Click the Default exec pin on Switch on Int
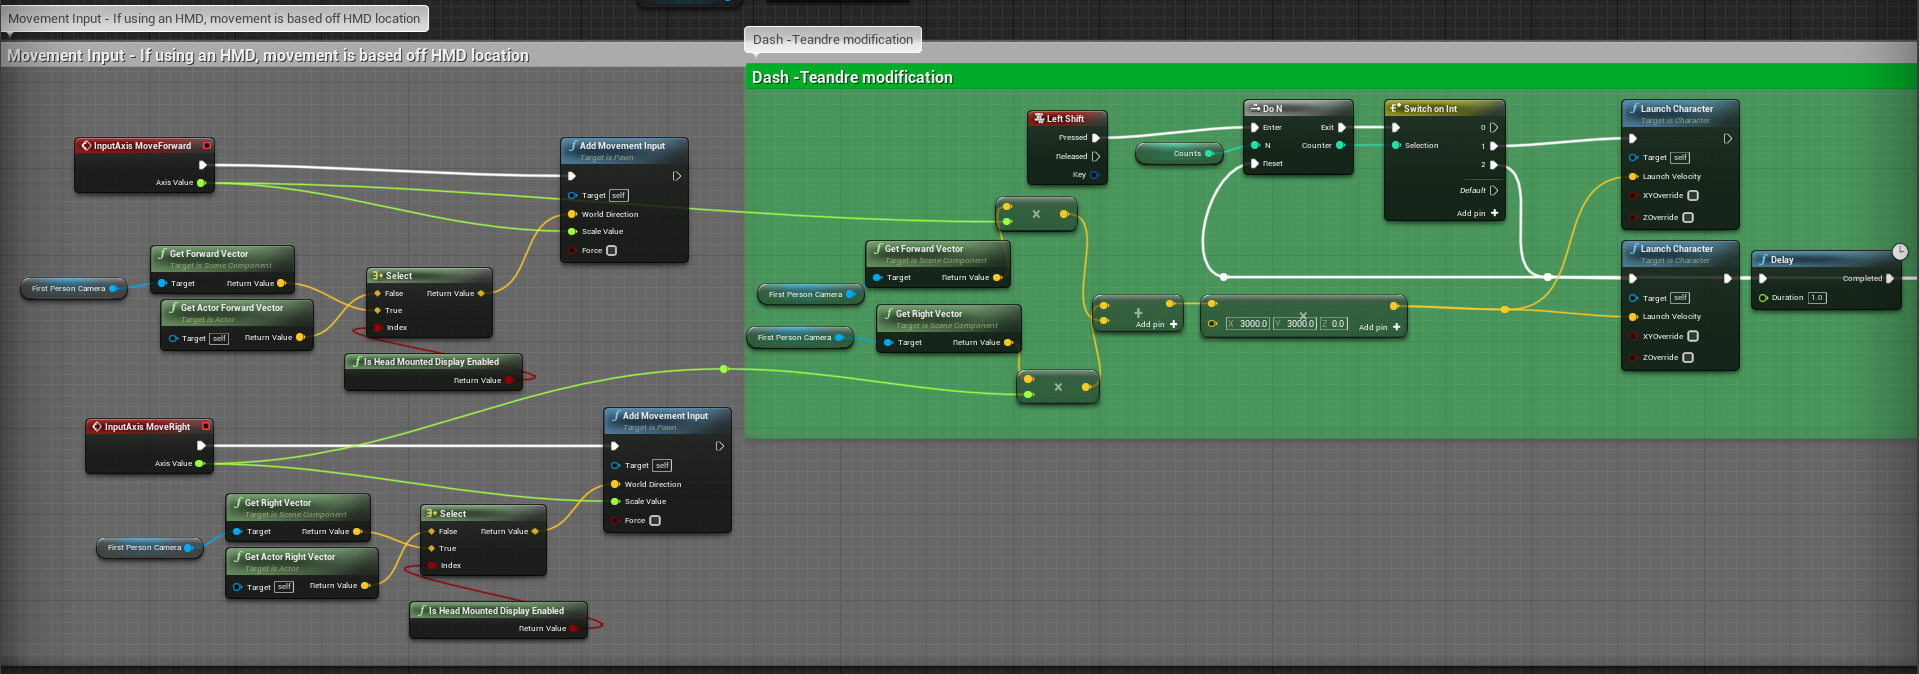 [1494, 191]
